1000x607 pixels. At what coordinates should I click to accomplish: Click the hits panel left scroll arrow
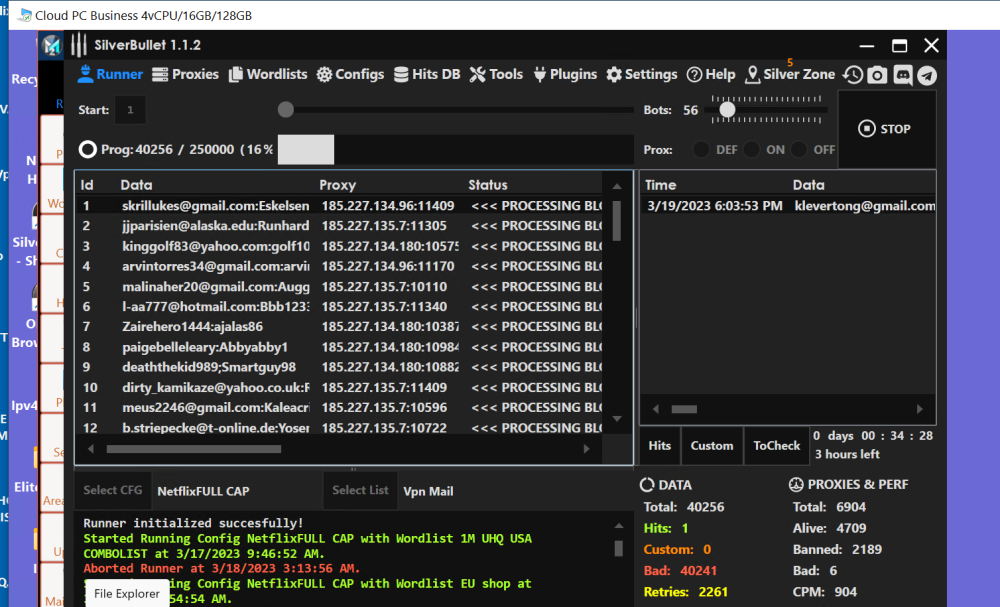[656, 409]
